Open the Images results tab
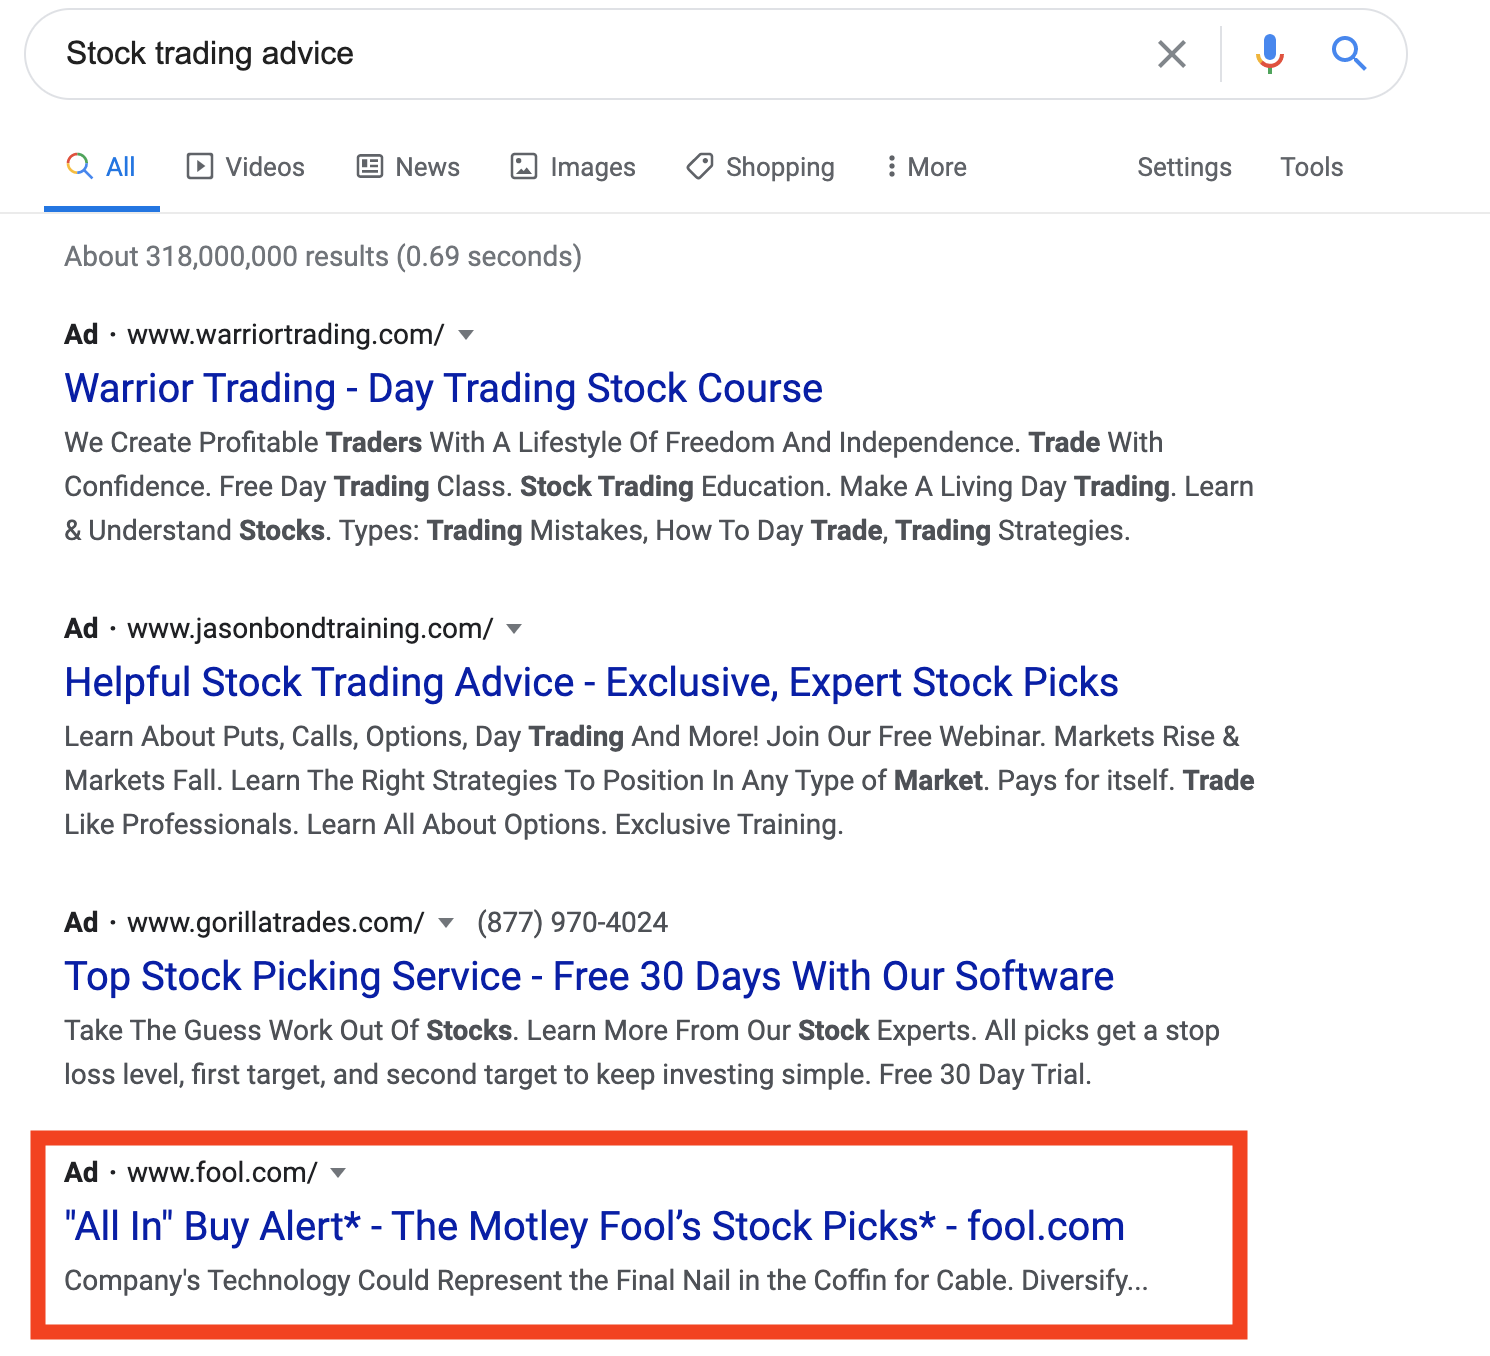This screenshot has width=1490, height=1356. (573, 167)
